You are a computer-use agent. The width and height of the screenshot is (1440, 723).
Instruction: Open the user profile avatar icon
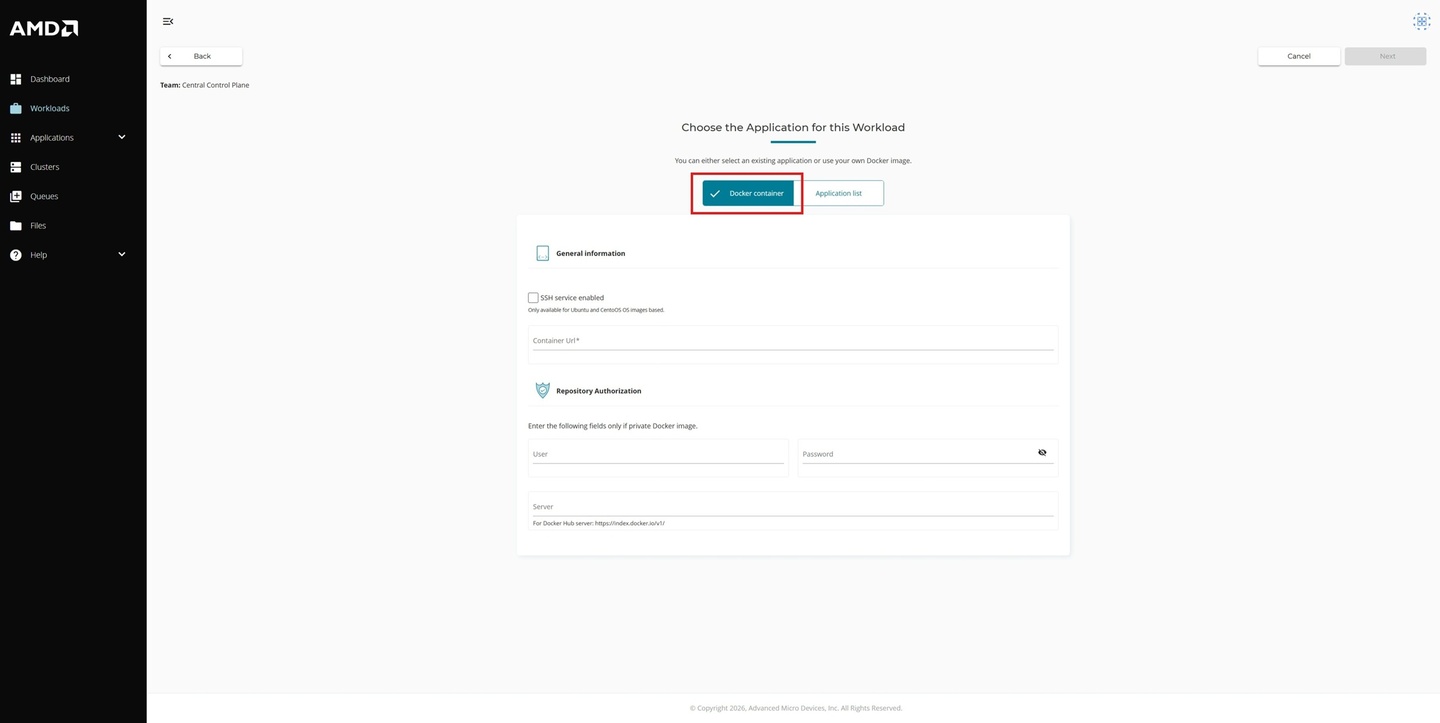(x=1421, y=21)
